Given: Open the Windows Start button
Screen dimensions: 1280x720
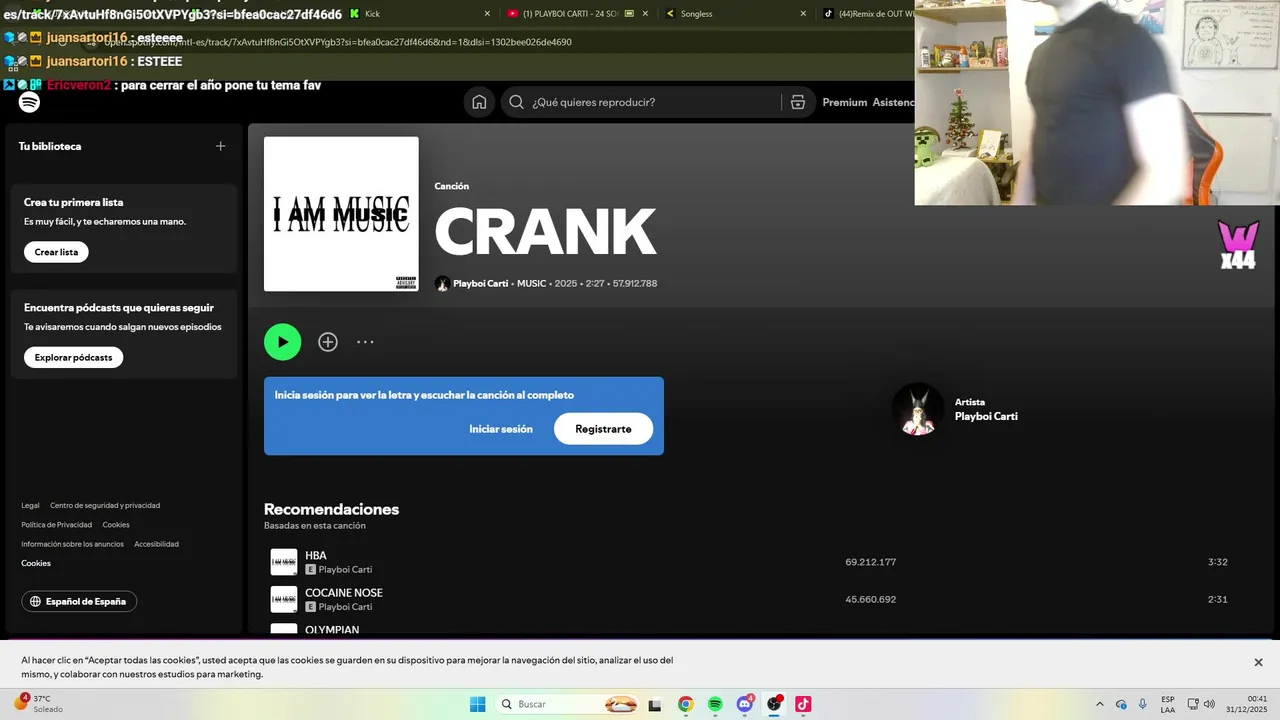Looking at the screenshot, I should tap(477, 704).
